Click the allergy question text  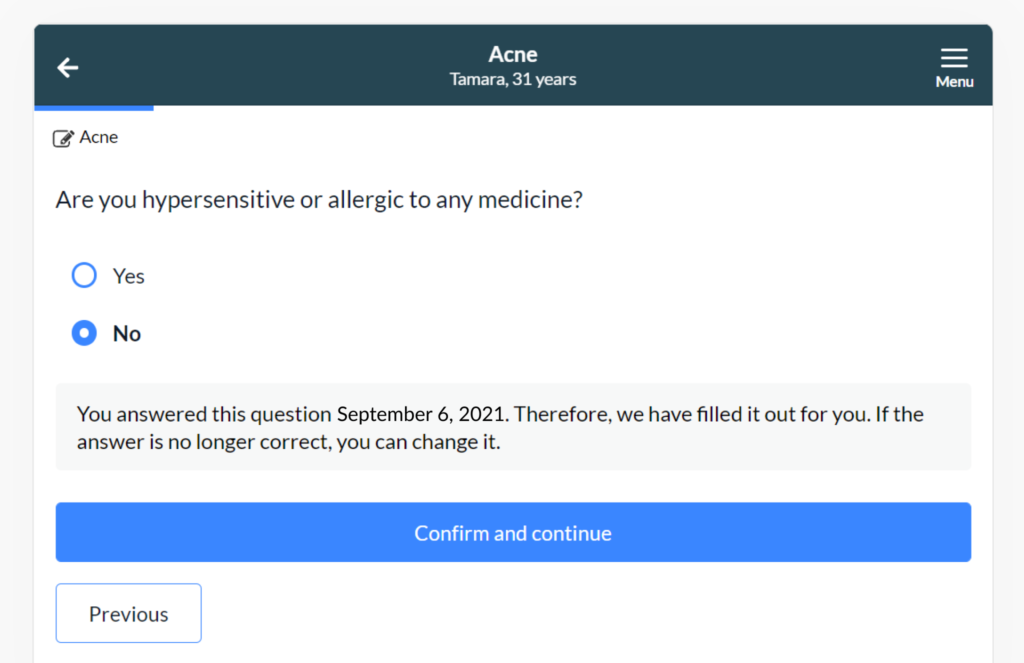[x=319, y=199]
